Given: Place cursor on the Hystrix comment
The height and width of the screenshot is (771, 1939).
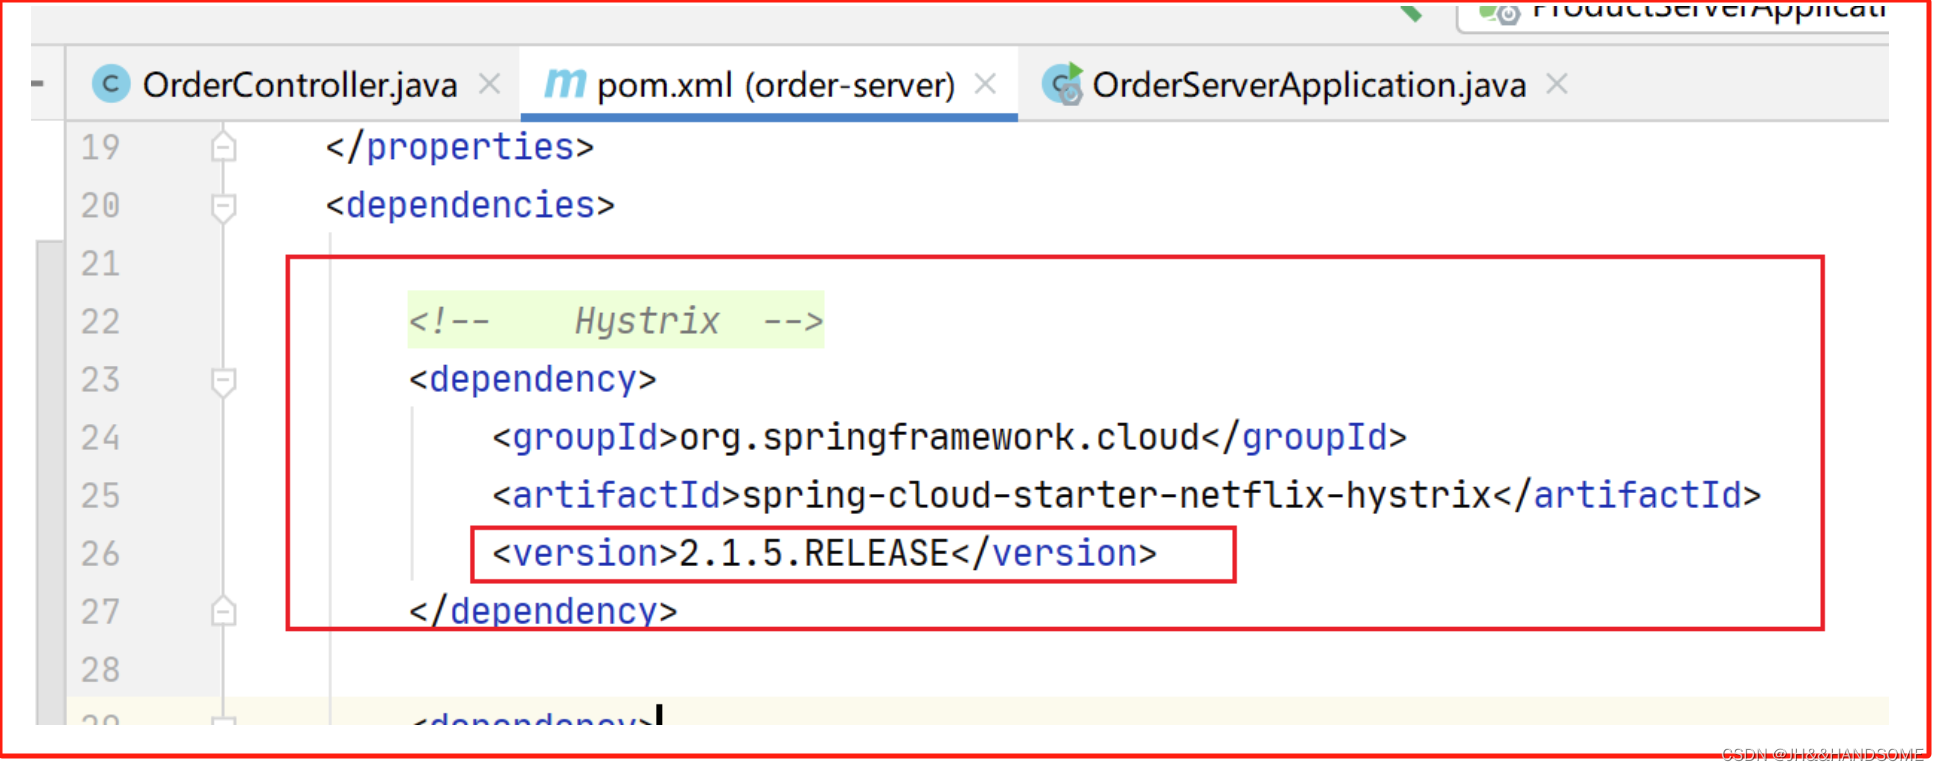Looking at the screenshot, I should click(615, 321).
